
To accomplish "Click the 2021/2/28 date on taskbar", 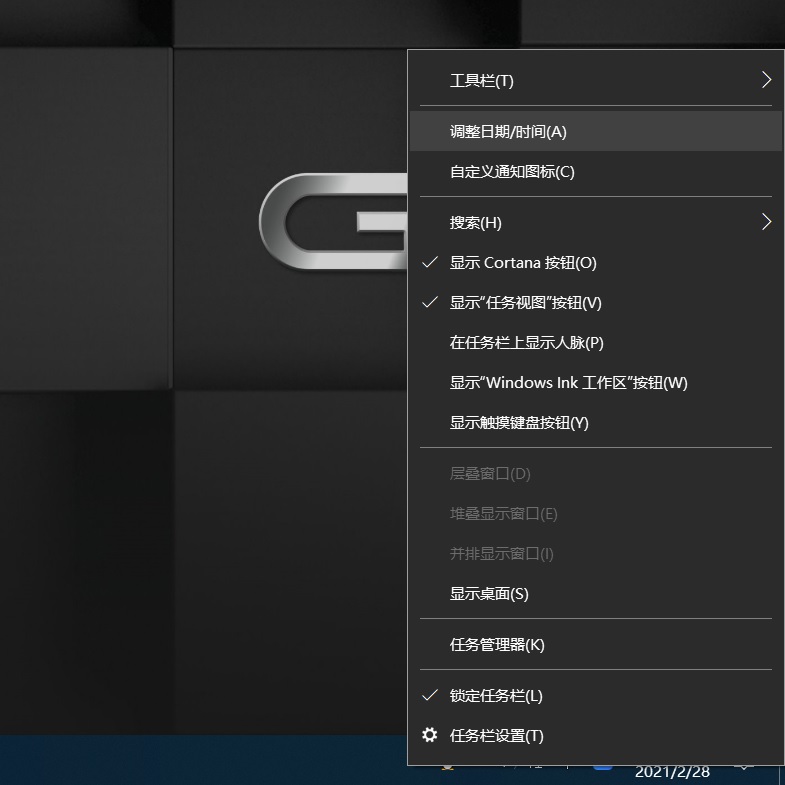I will pyautogui.click(x=671, y=772).
